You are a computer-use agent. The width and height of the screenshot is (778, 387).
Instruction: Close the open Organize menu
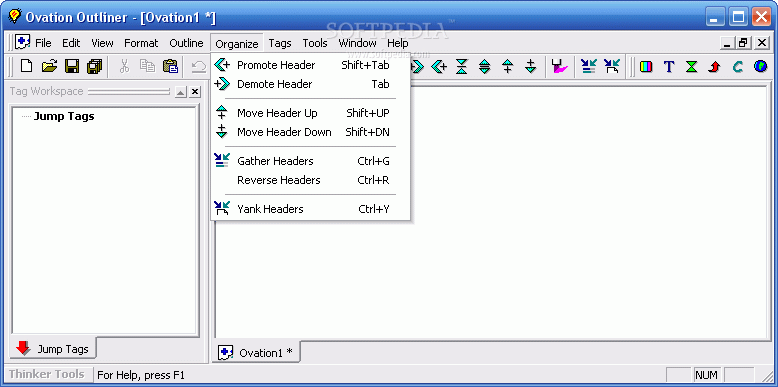click(237, 44)
